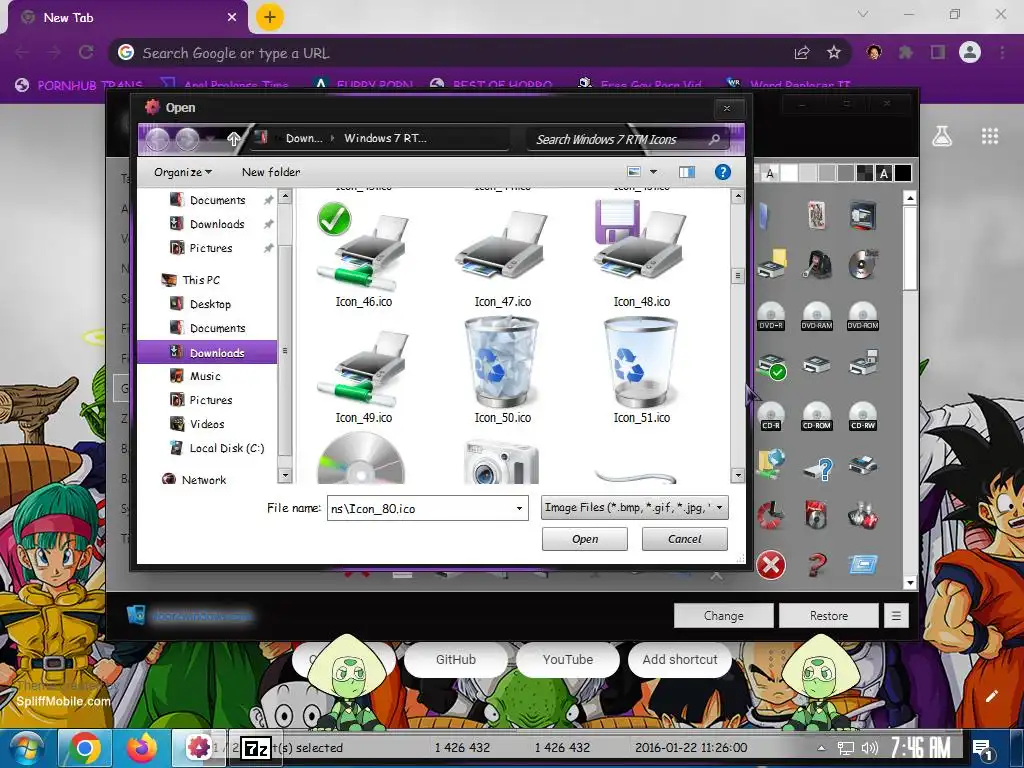
Task: Expand the Organize menu
Action: [183, 172]
